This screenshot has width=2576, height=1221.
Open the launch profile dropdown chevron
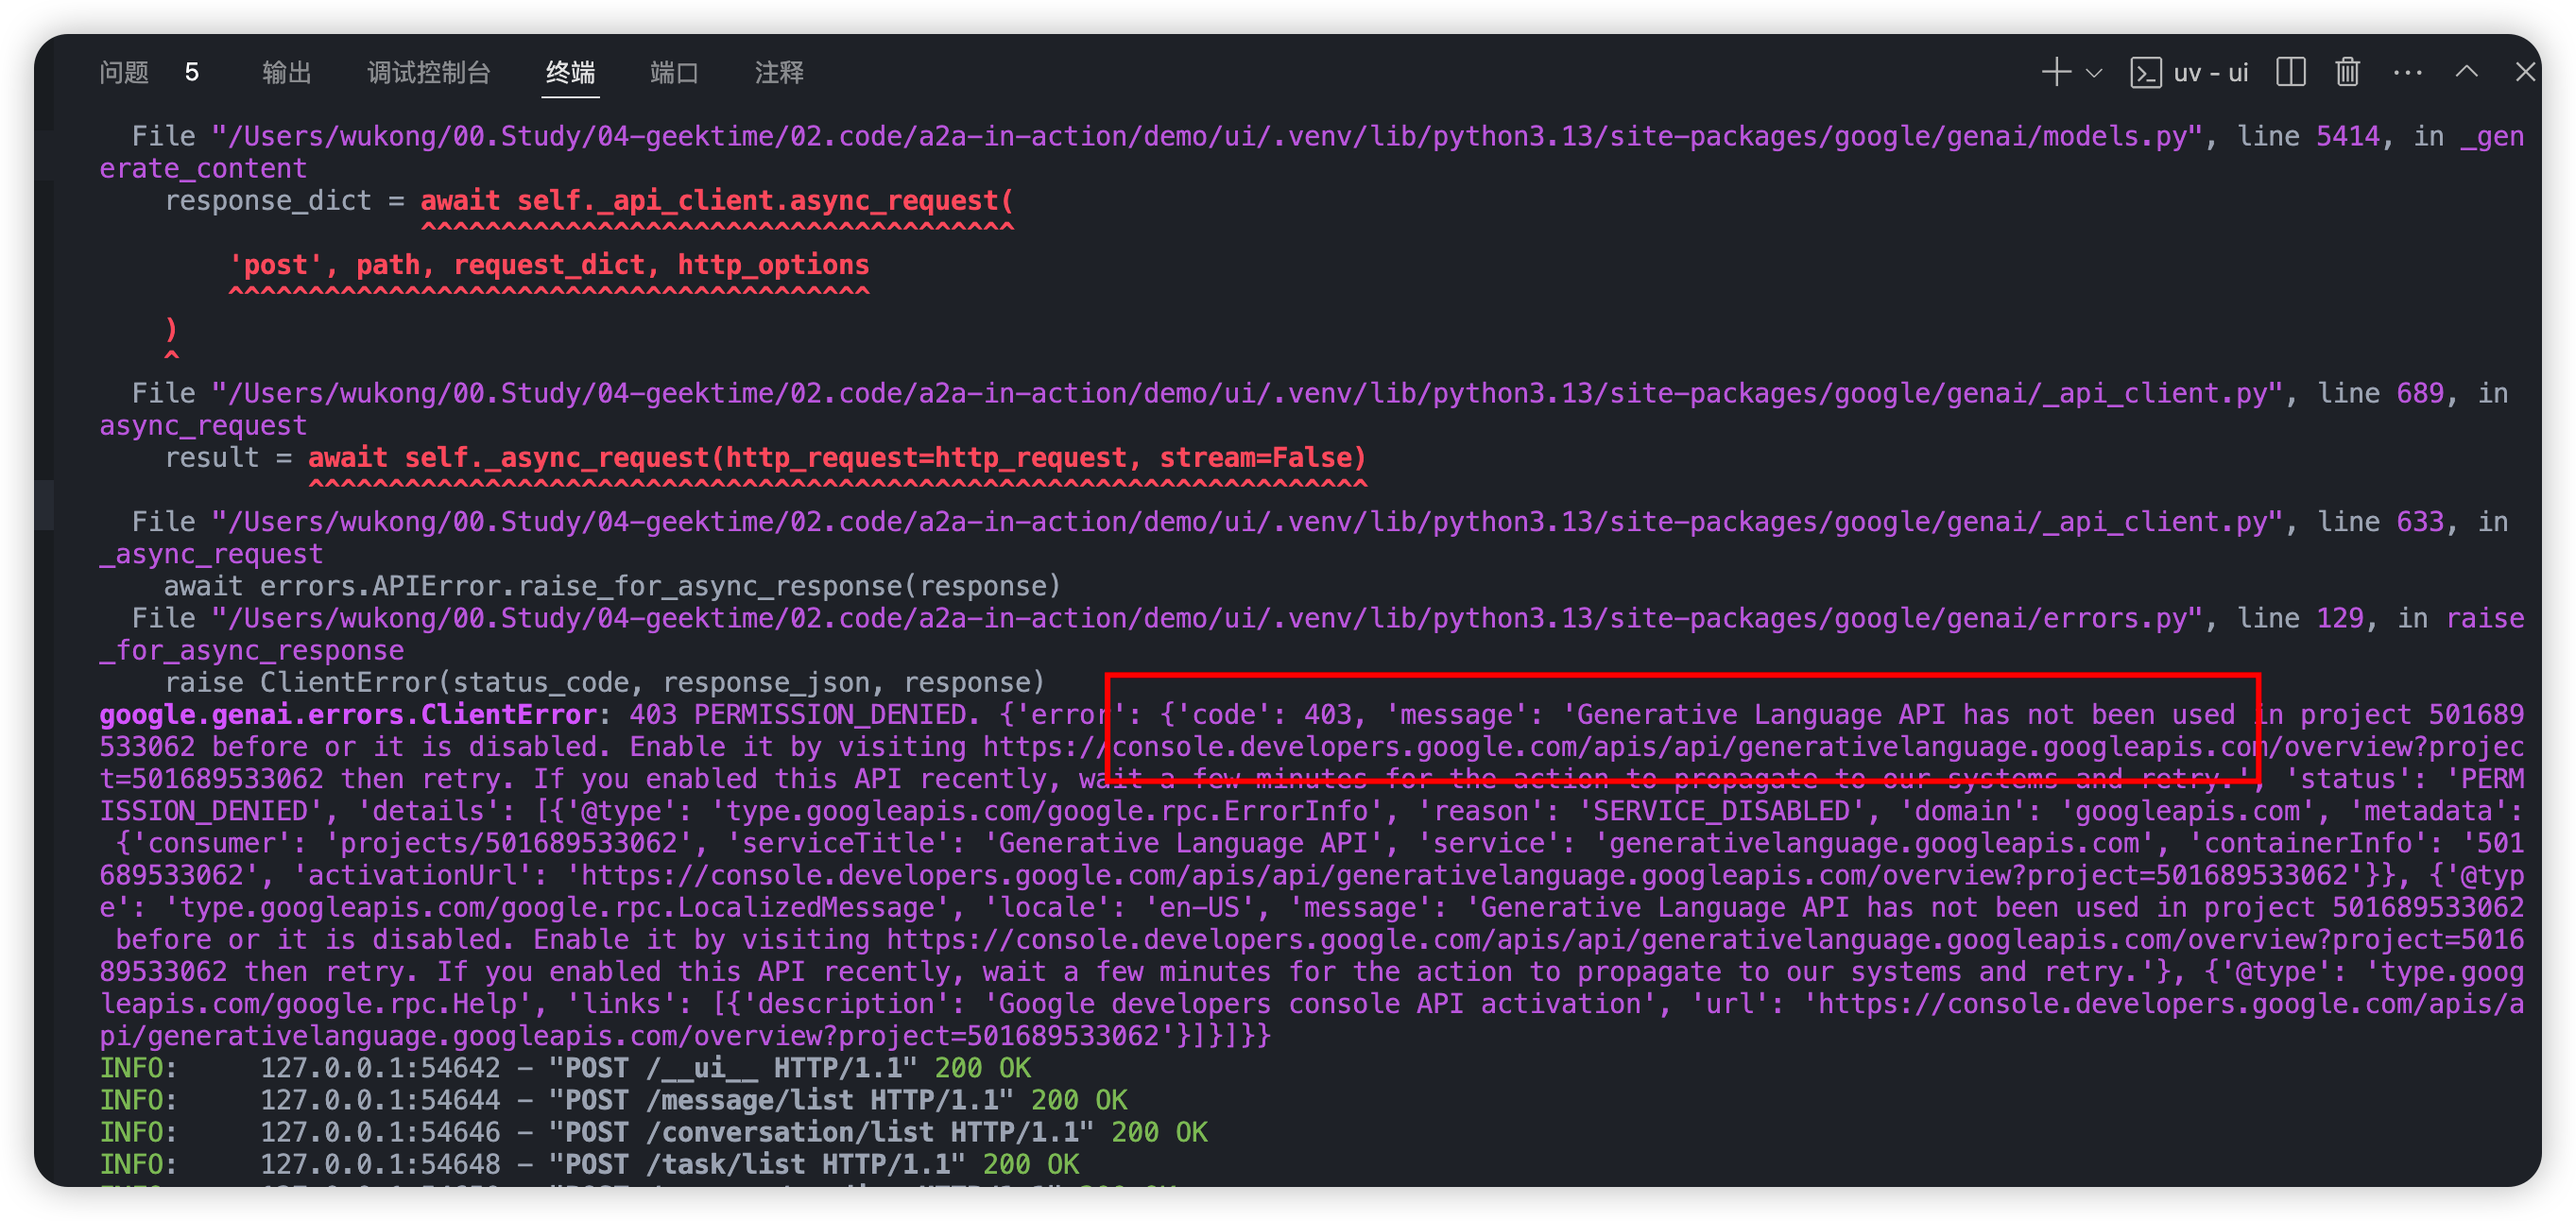[2094, 73]
